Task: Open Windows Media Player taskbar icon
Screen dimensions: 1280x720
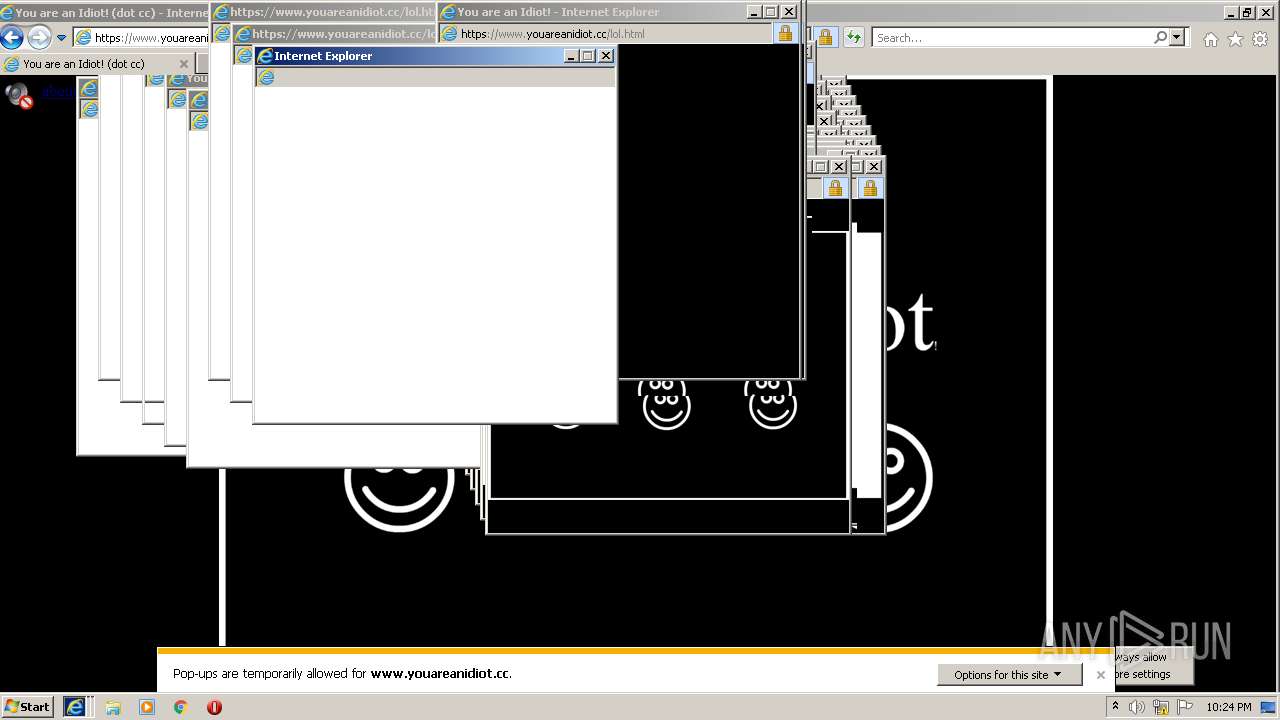Action: click(147, 707)
